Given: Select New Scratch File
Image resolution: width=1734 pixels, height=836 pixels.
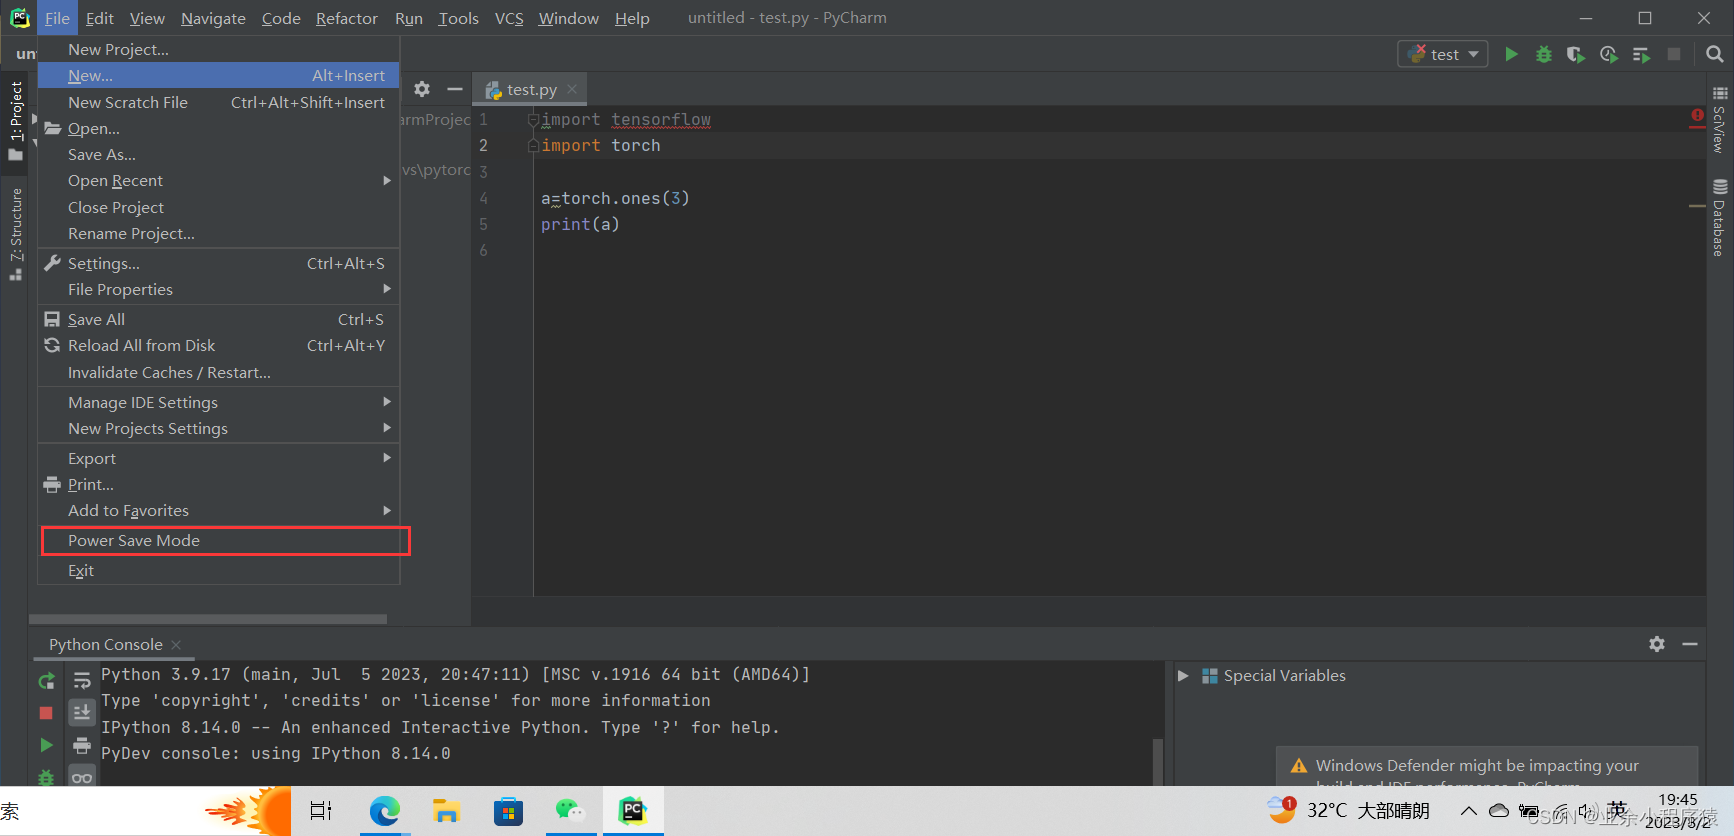Looking at the screenshot, I should [218, 102].
